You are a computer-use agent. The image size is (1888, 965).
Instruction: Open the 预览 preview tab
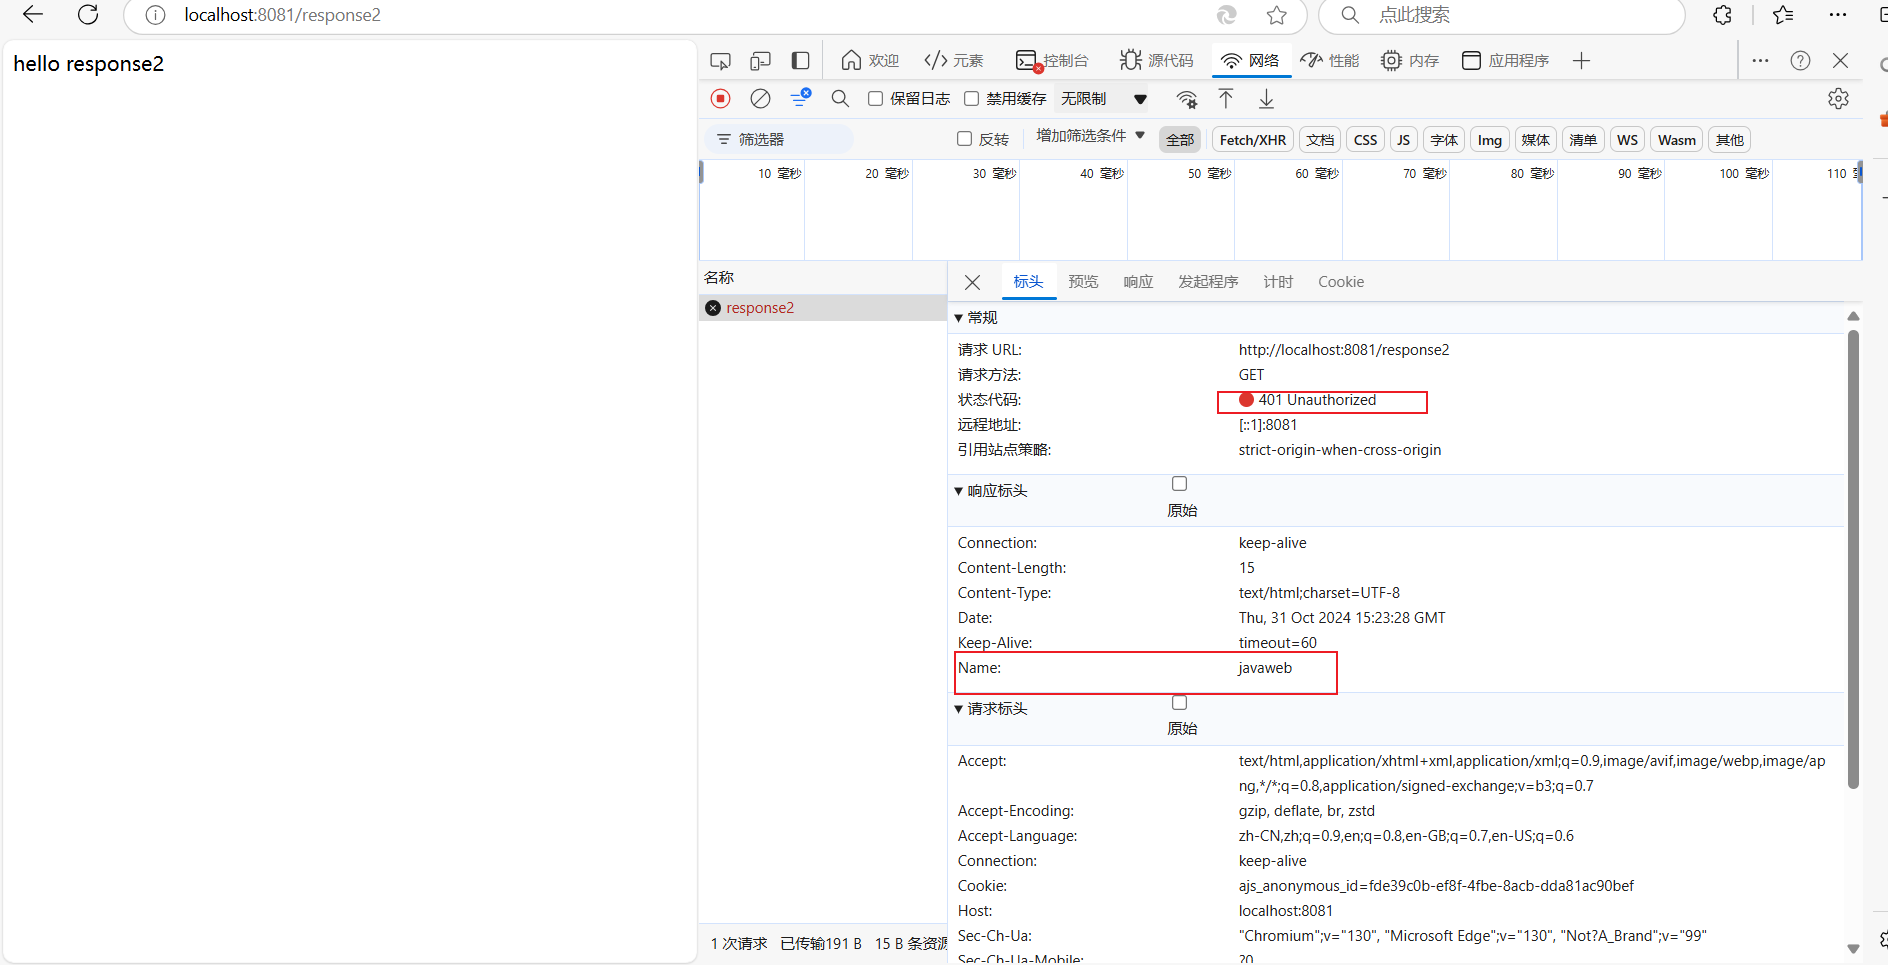point(1083,282)
